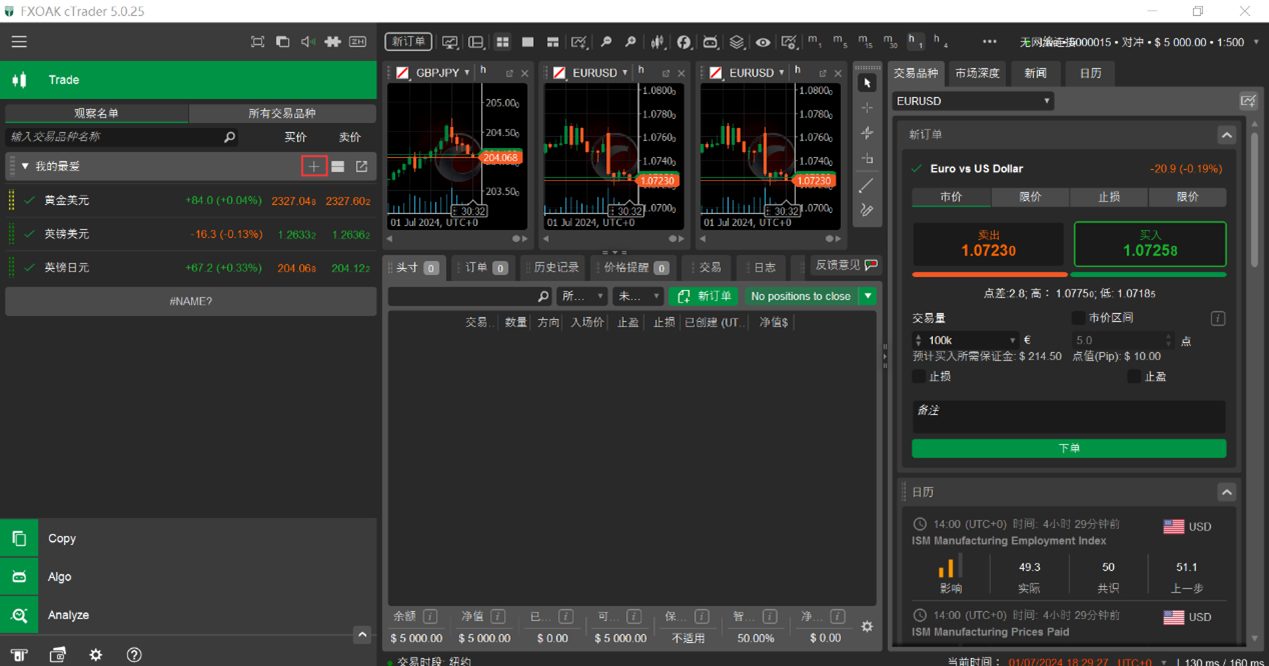Viewport: 1269px width, 666px height.
Task: Switch to the 市场深度 tab
Action: 977,72
